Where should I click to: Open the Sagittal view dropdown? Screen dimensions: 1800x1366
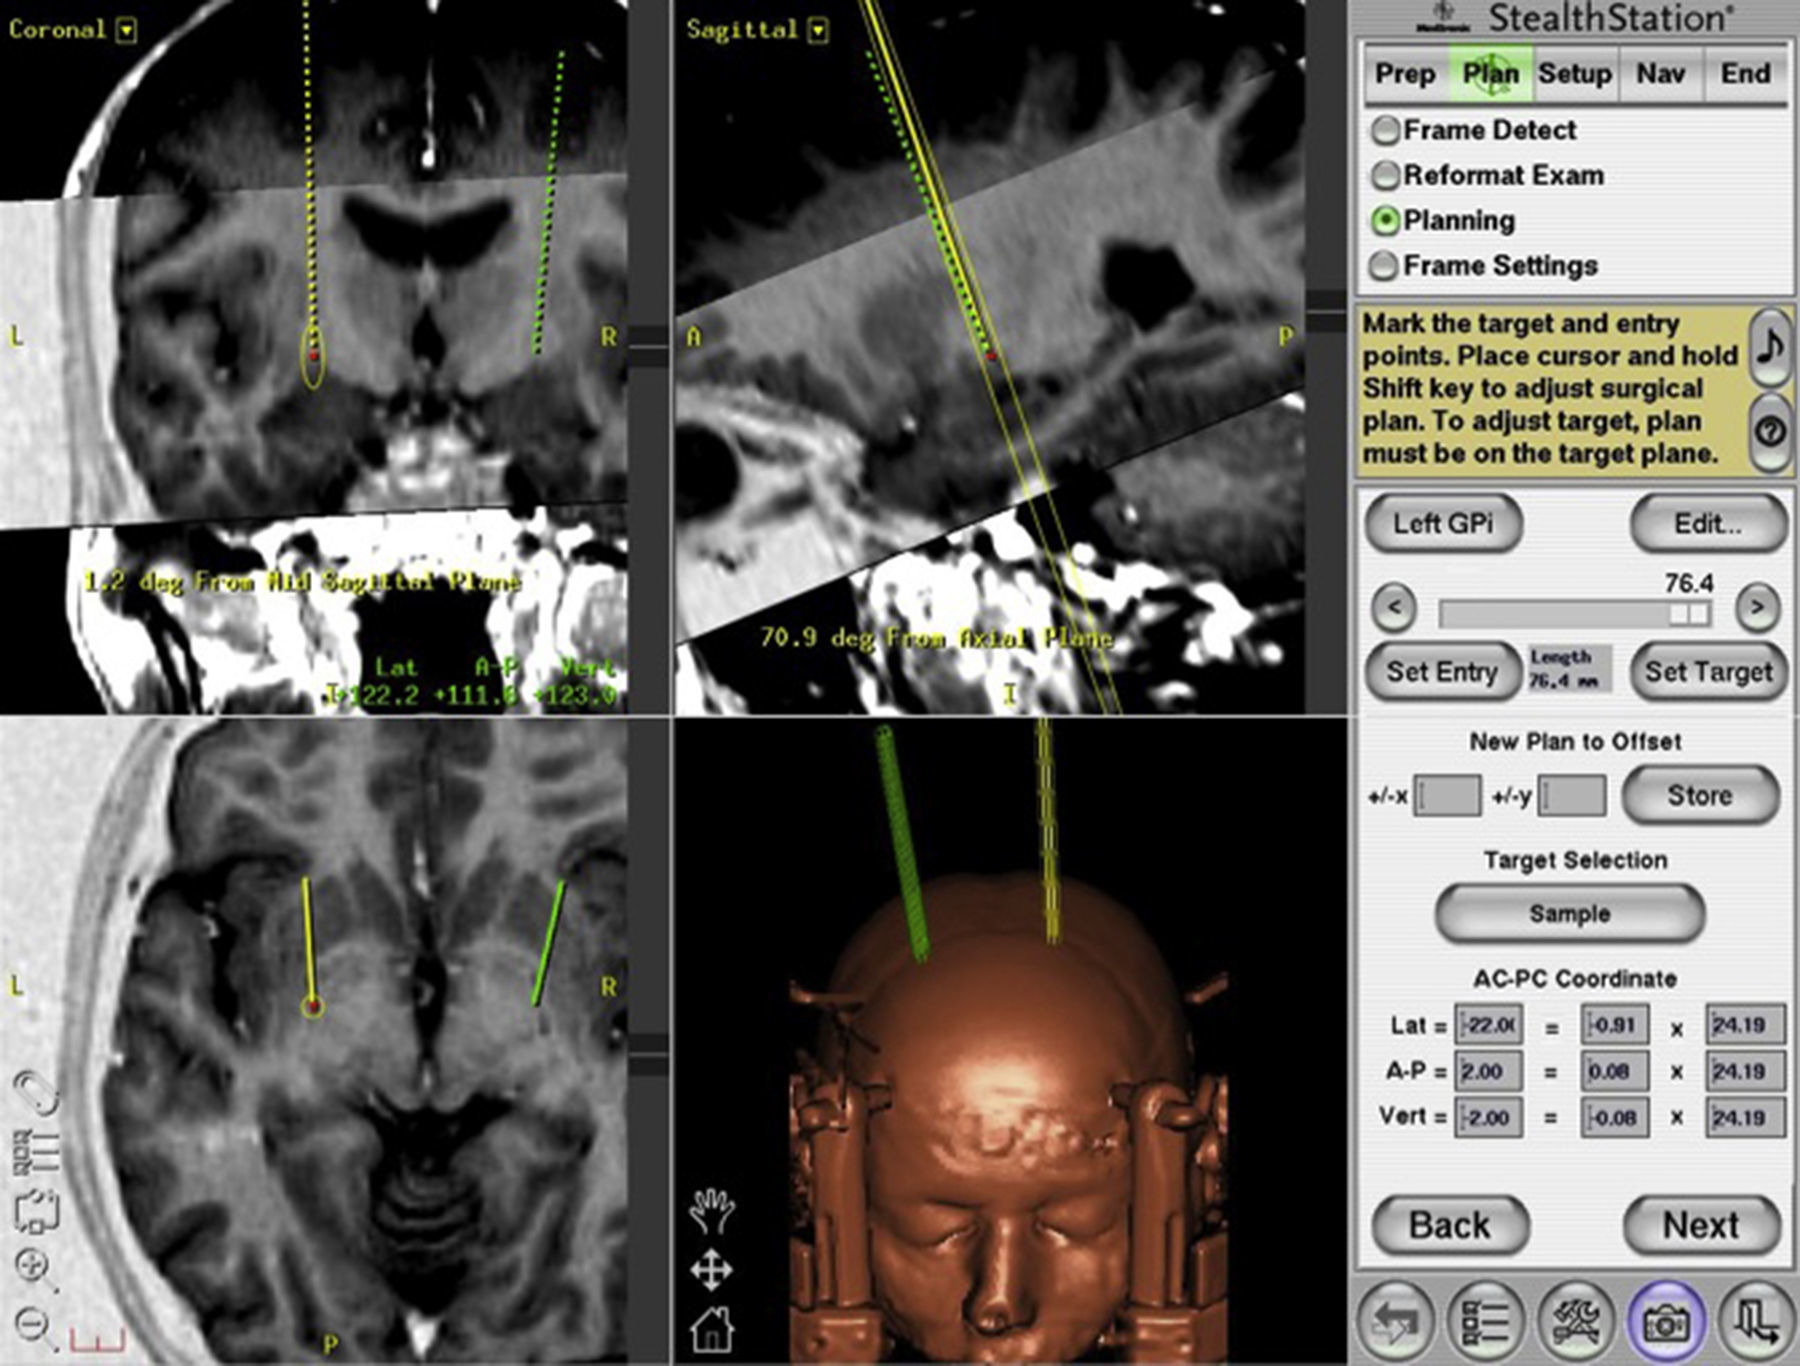pyautogui.click(x=818, y=30)
